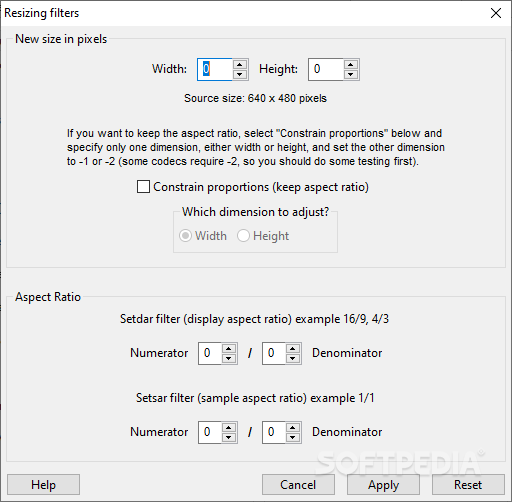The height and width of the screenshot is (502, 512).
Task: Open Help for resizing filters
Action: pos(43,485)
